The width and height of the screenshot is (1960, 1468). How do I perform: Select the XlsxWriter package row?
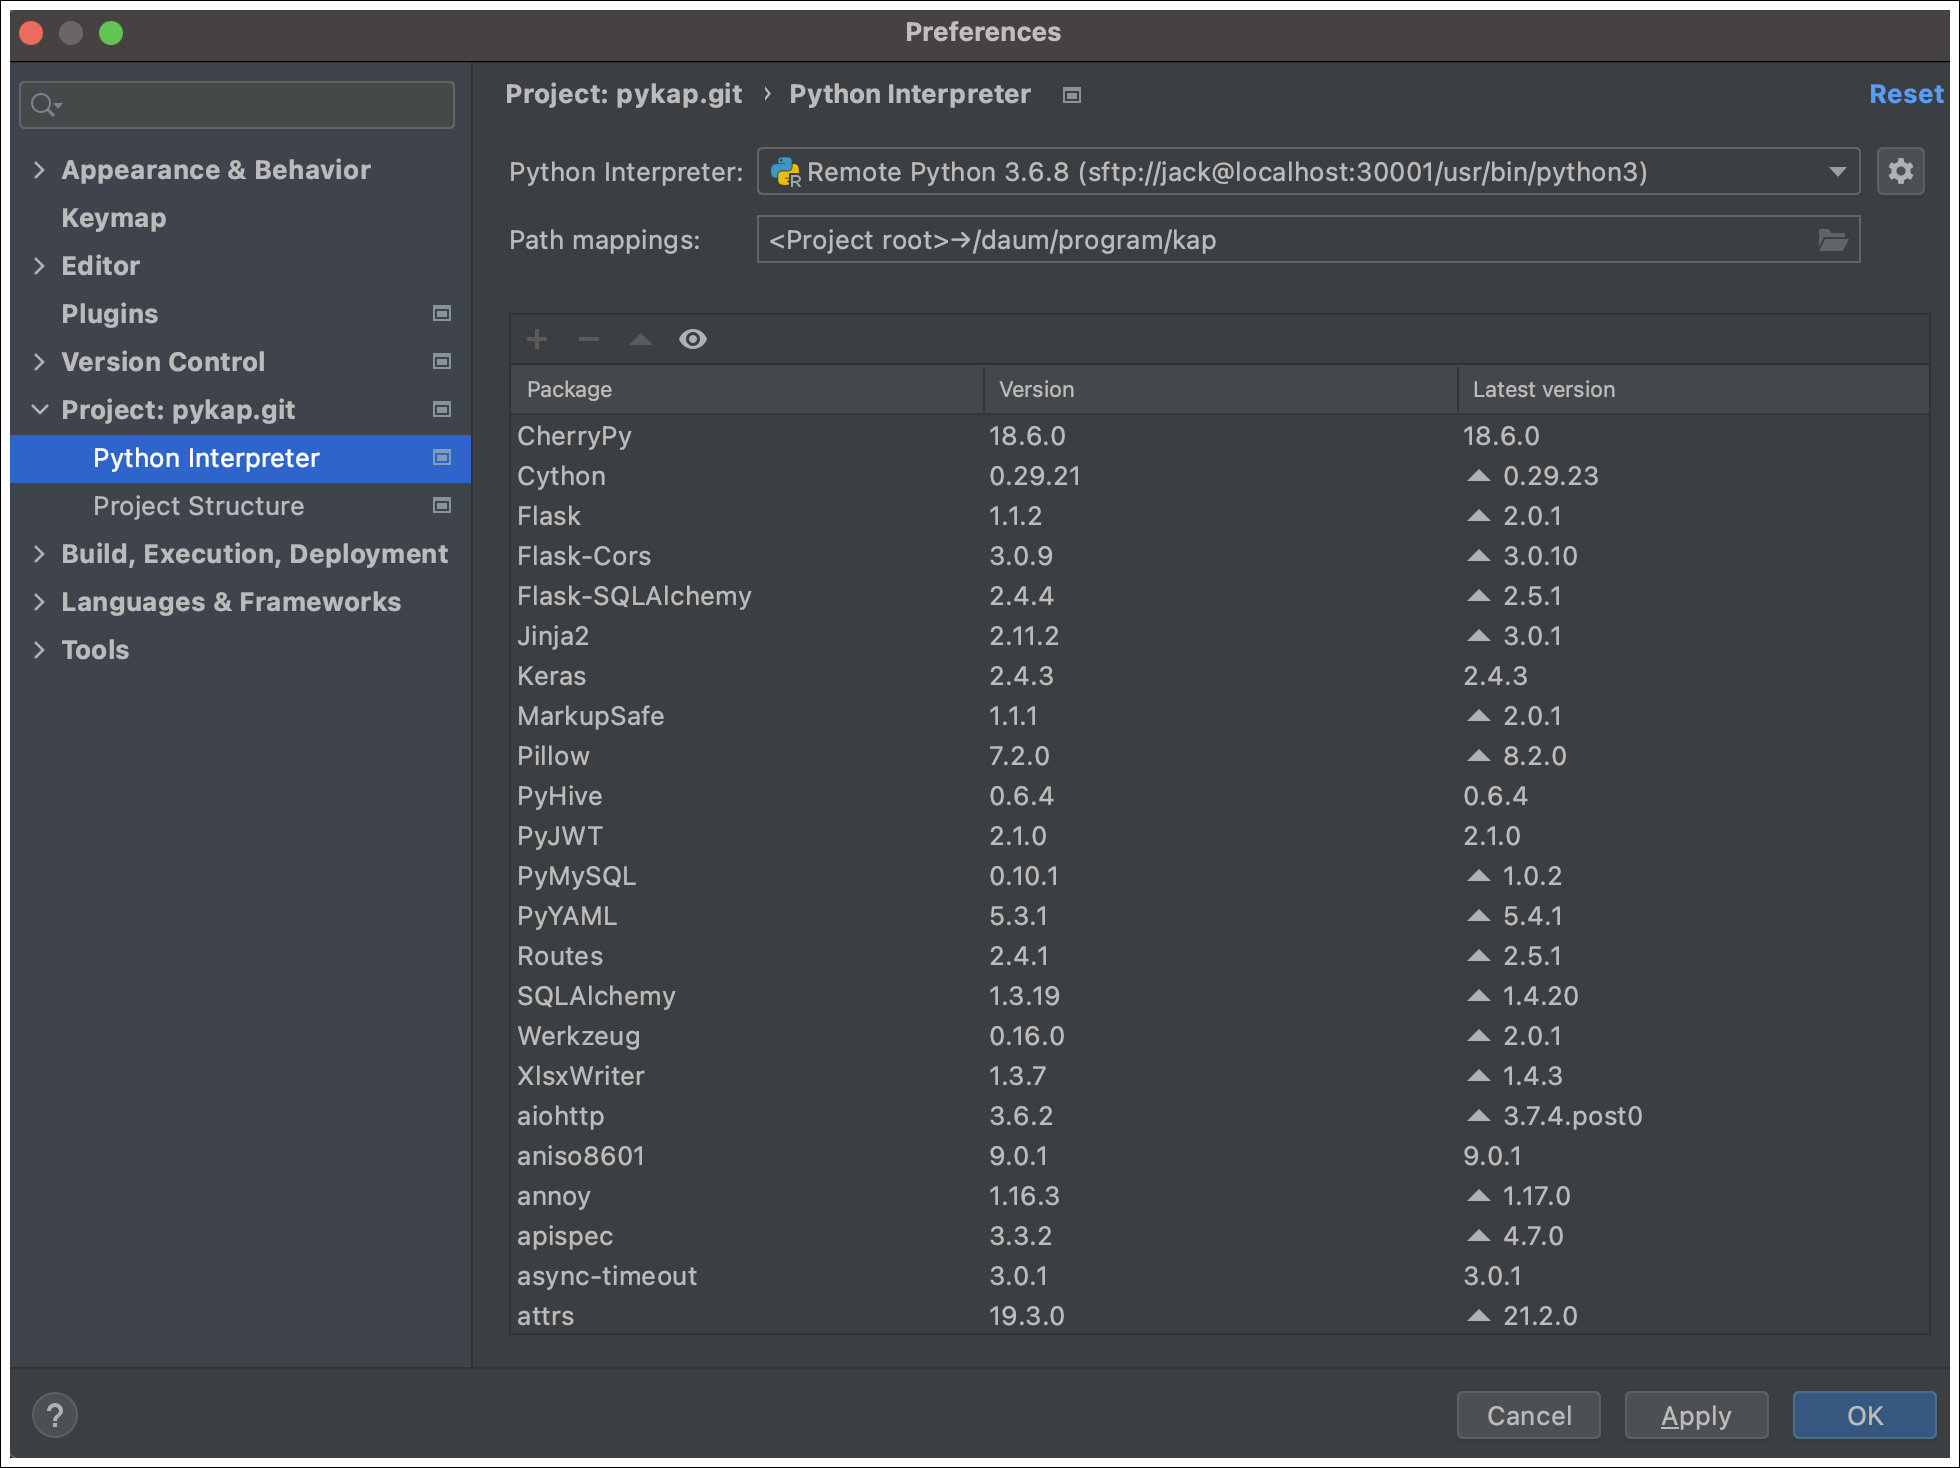1219,1076
